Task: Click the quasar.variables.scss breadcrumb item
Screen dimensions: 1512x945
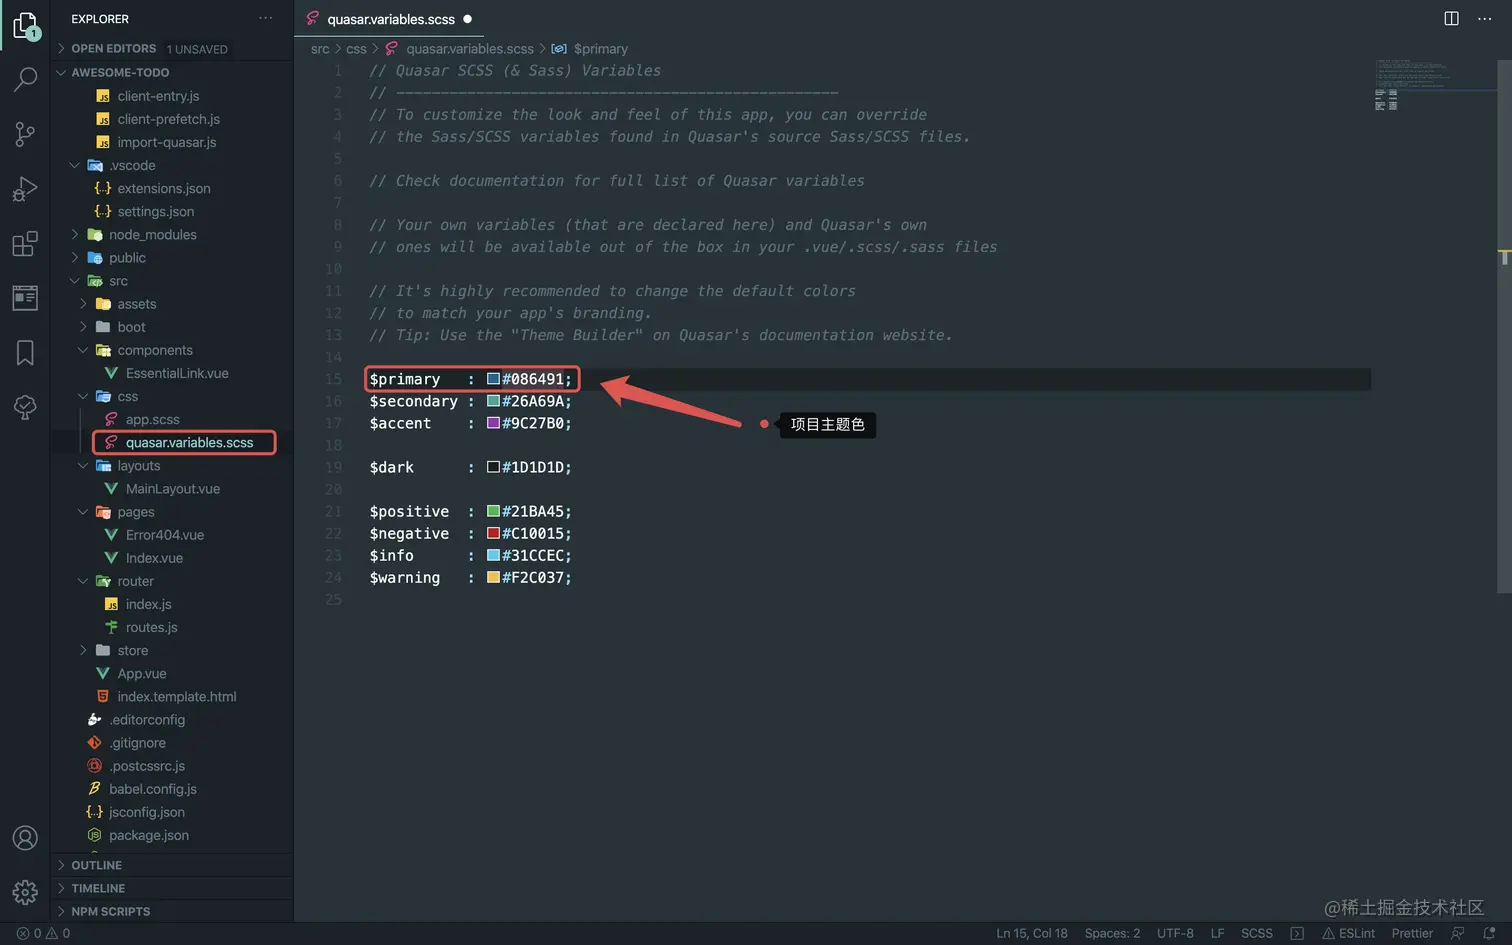Action: (x=470, y=48)
